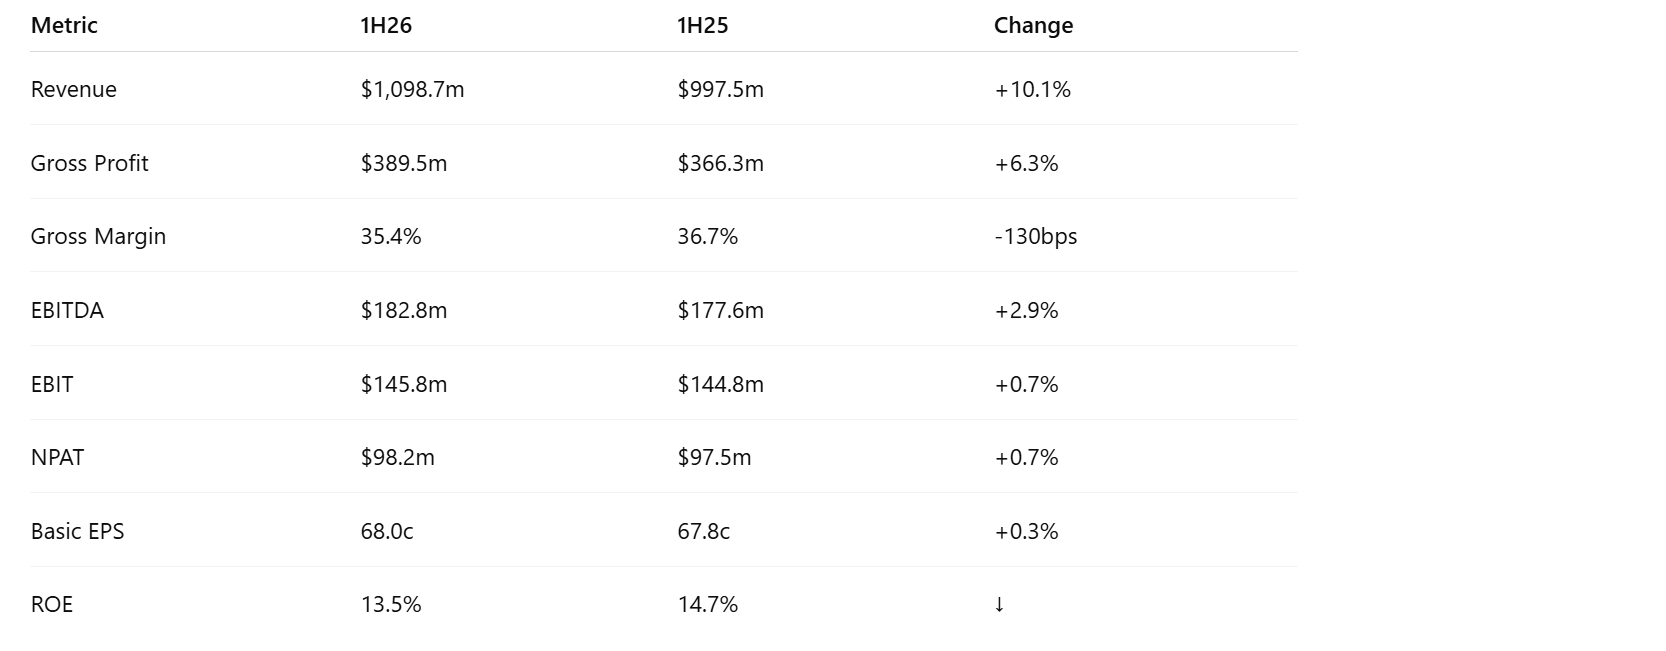The image size is (1666, 651).
Task: Click the $1,098.7m revenue value
Action: tap(412, 90)
